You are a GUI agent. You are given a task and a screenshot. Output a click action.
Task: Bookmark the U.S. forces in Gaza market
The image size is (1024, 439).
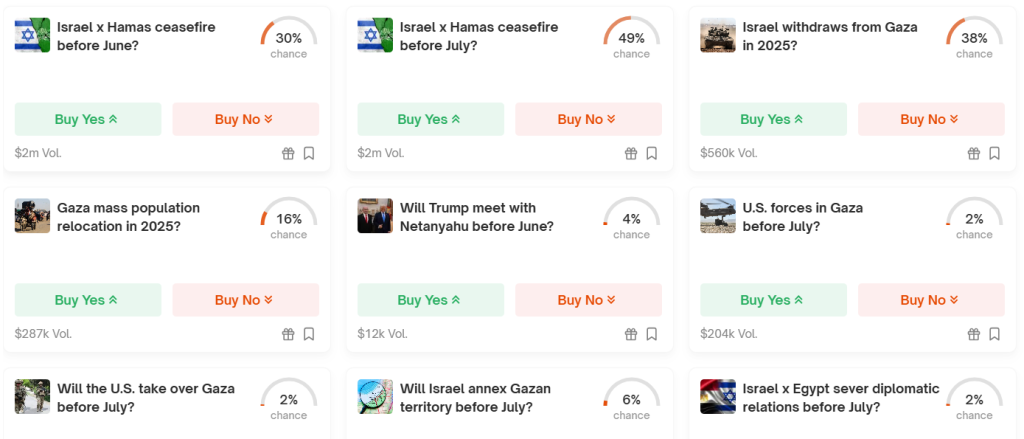(x=995, y=334)
